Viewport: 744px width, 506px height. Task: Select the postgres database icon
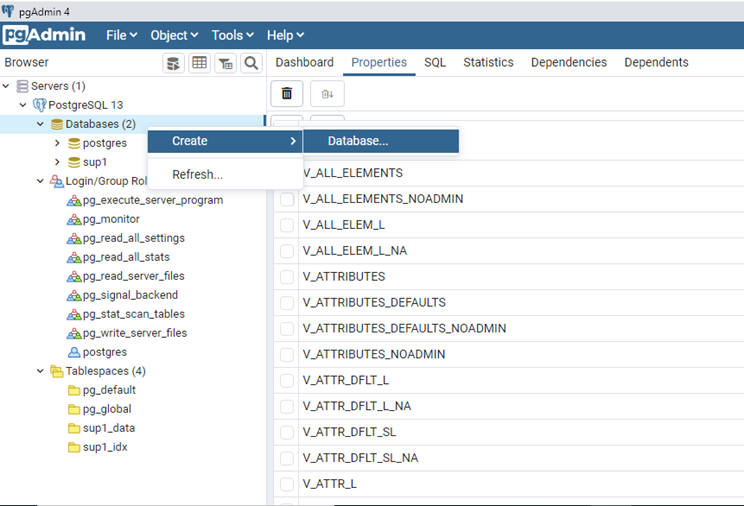pos(74,143)
